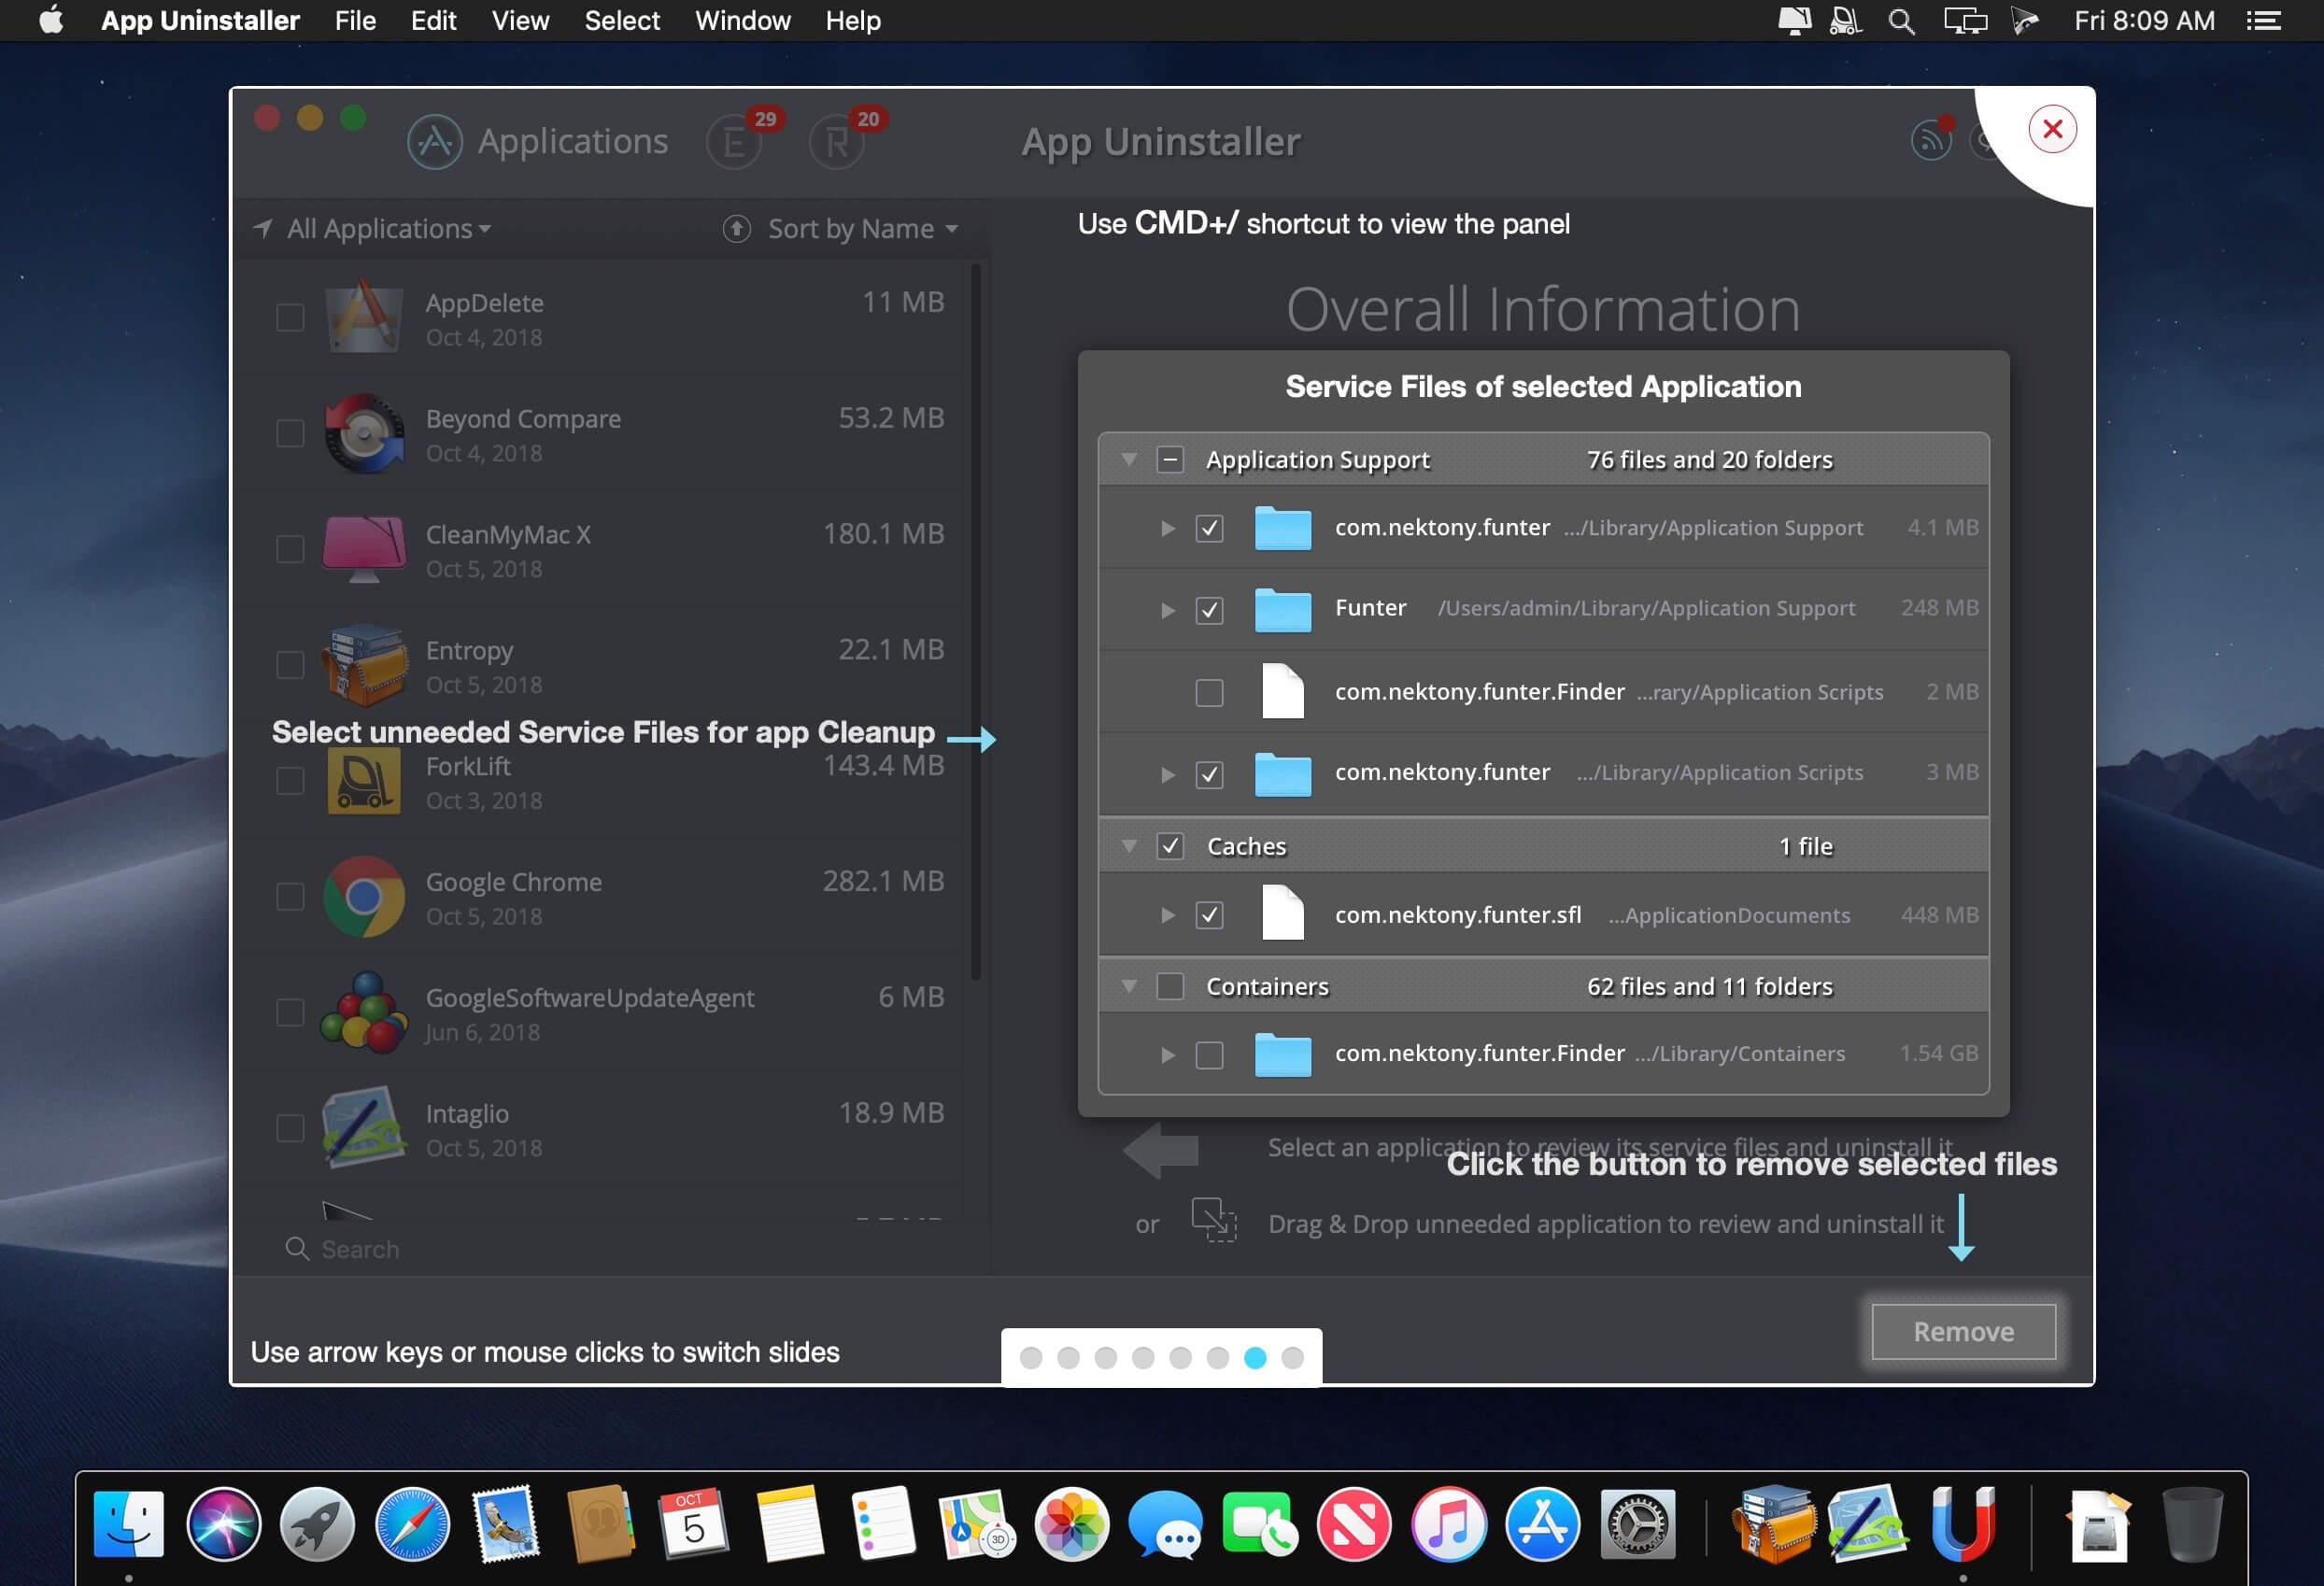Open the View menu
Viewport: 2324px width, 1586px height.
coord(520,21)
